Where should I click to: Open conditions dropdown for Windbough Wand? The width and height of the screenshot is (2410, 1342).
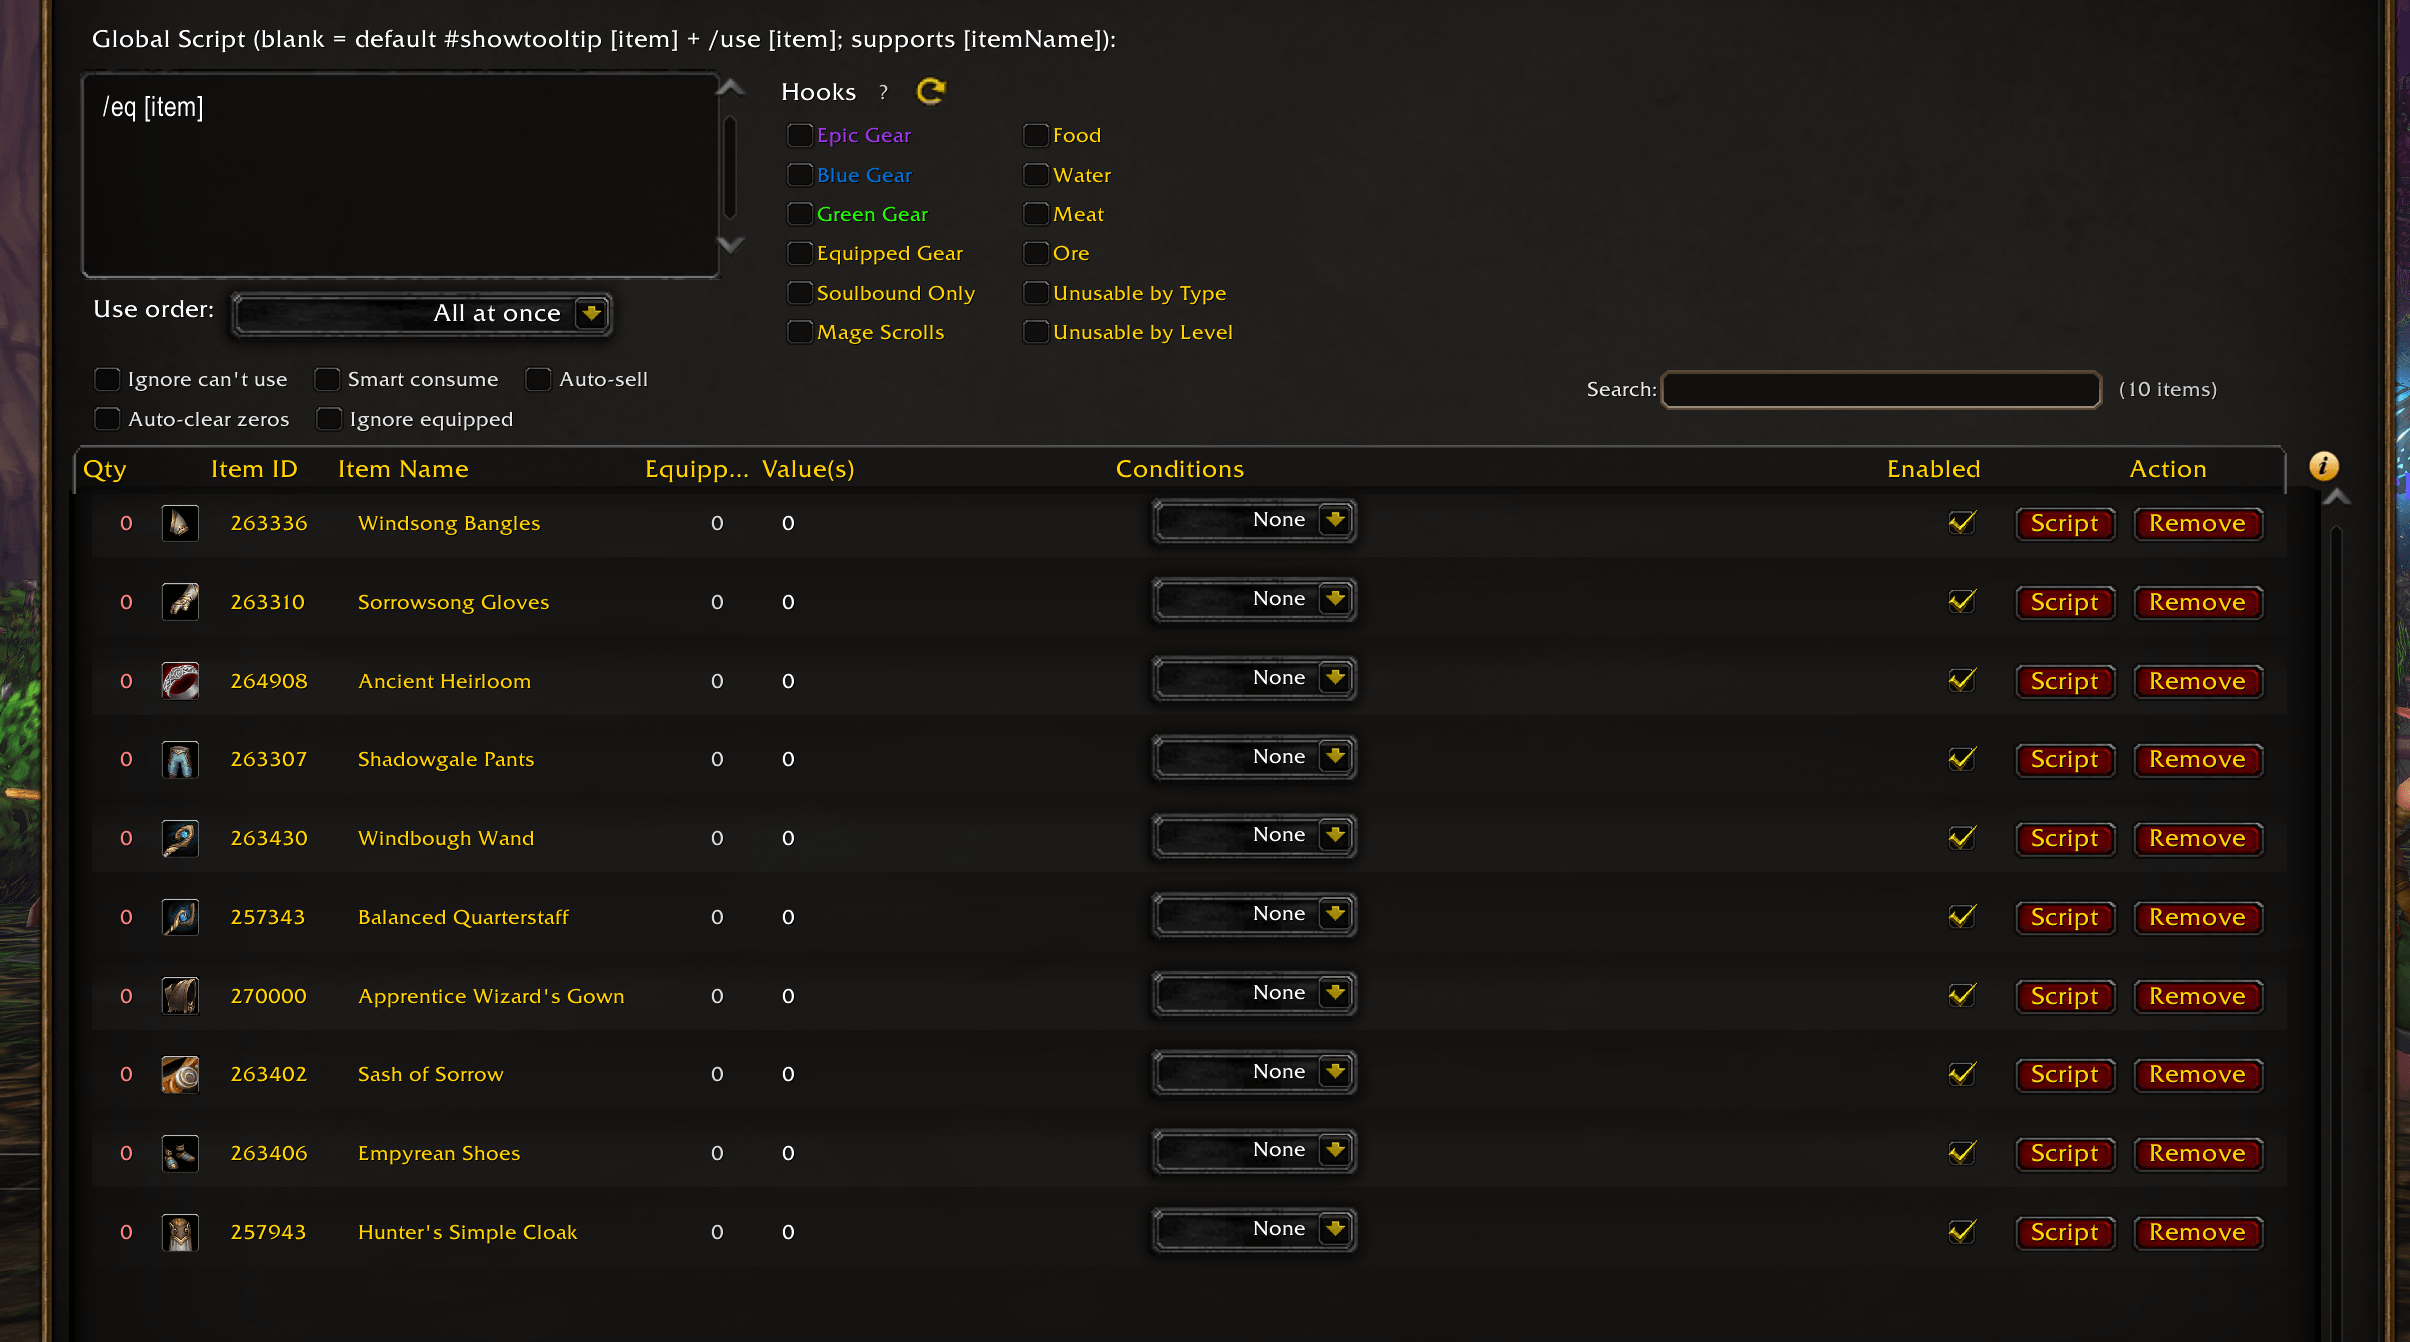coord(1254,835)
